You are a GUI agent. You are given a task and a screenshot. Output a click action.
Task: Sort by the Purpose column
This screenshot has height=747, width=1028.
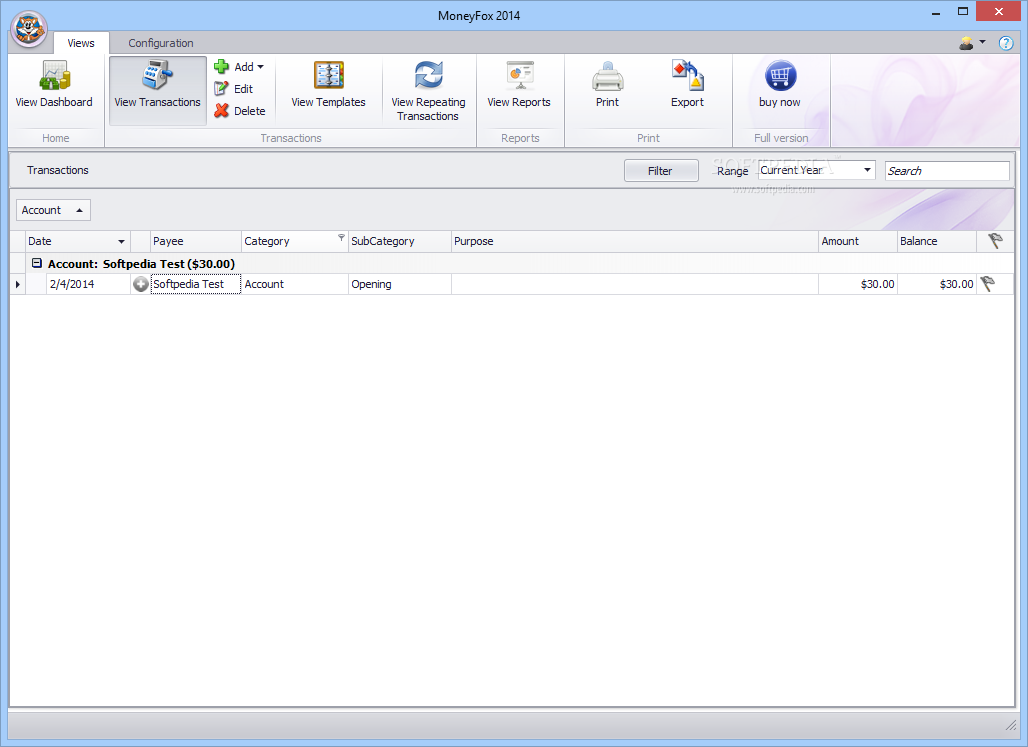pos(635,241)
